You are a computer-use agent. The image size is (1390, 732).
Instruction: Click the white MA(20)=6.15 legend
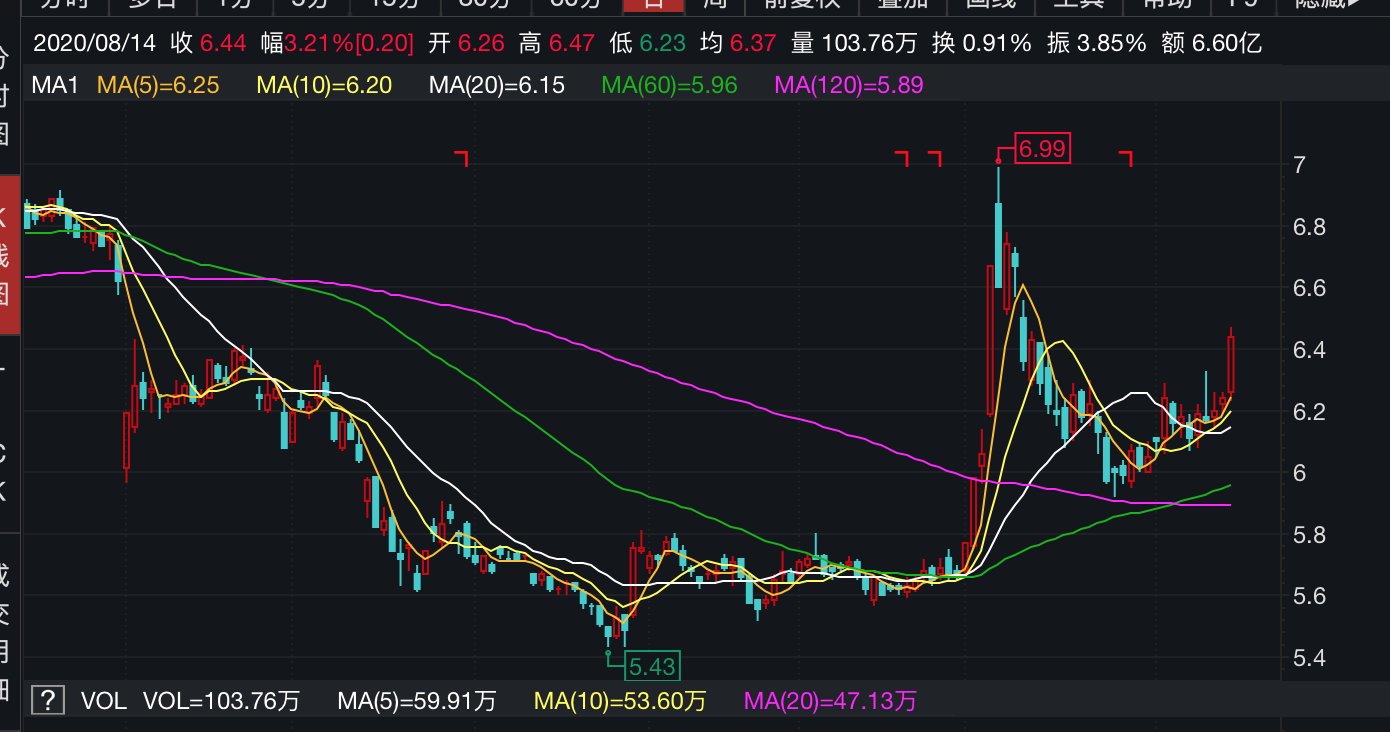click(497, 85)
